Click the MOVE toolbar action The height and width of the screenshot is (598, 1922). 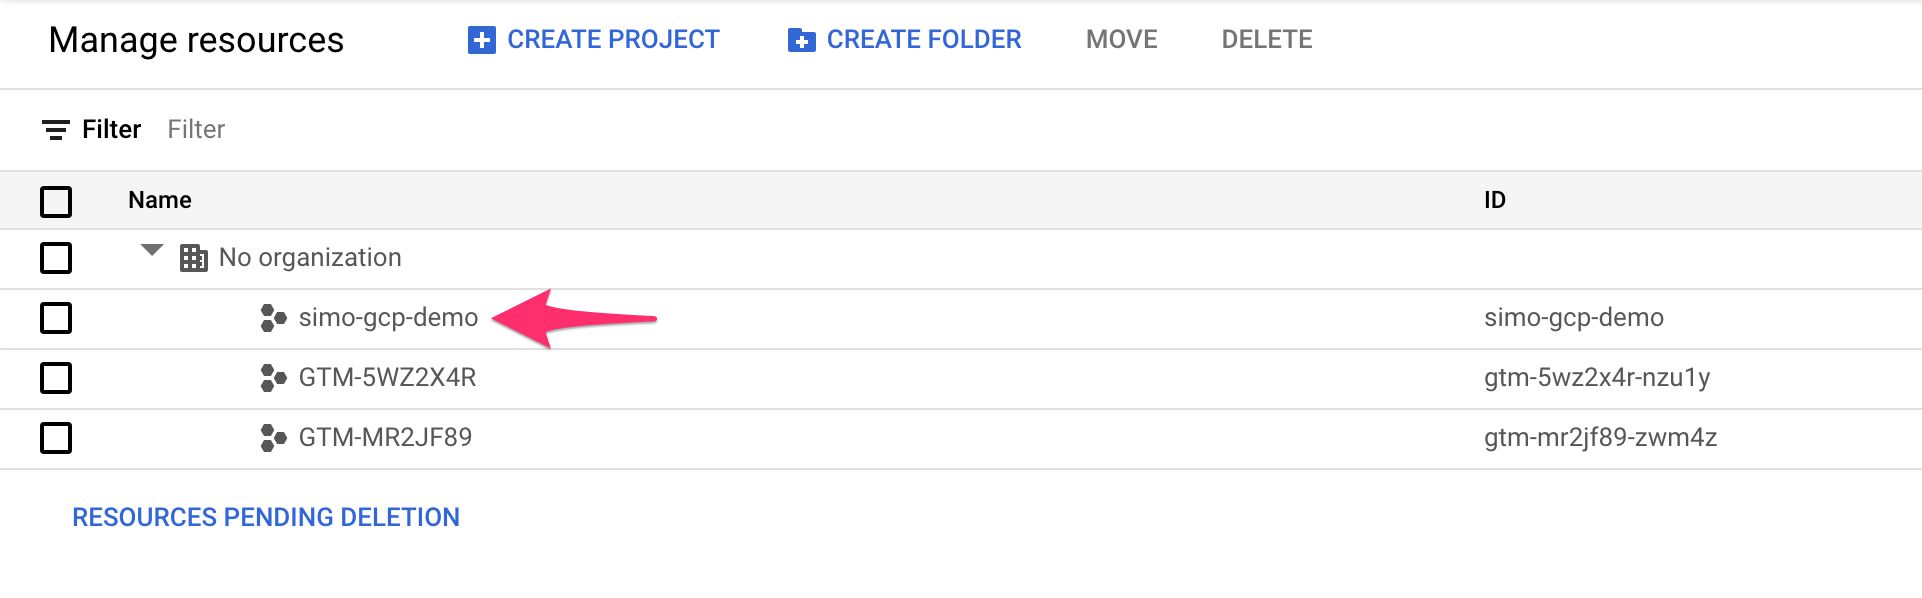[1122, 40]
